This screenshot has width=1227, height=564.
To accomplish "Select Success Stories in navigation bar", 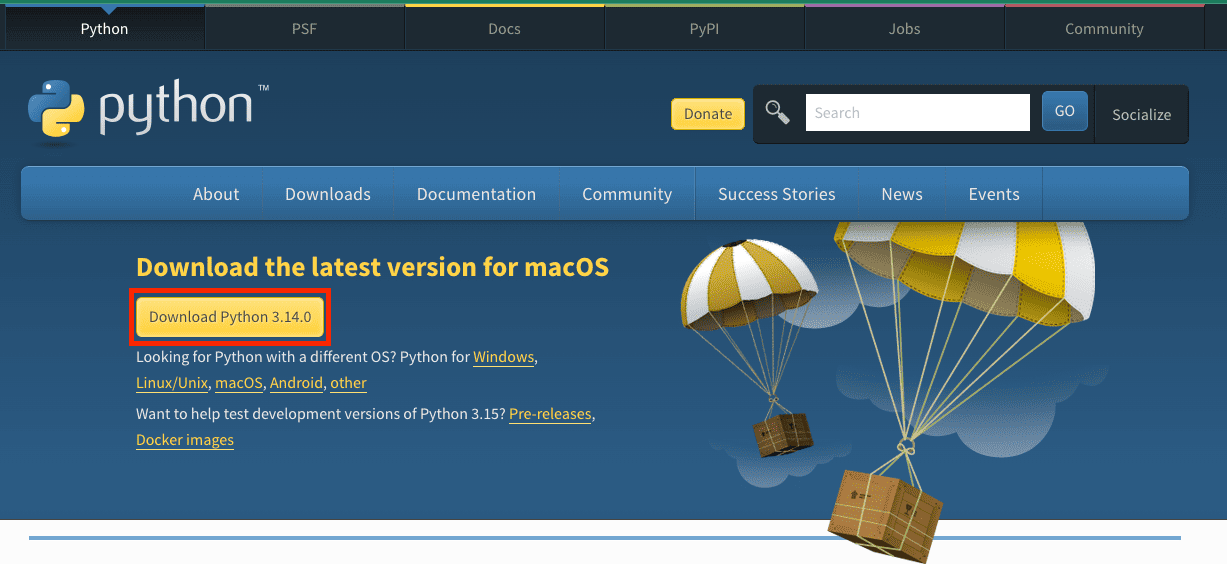I will pyautogui.click(x=776, y=194).
